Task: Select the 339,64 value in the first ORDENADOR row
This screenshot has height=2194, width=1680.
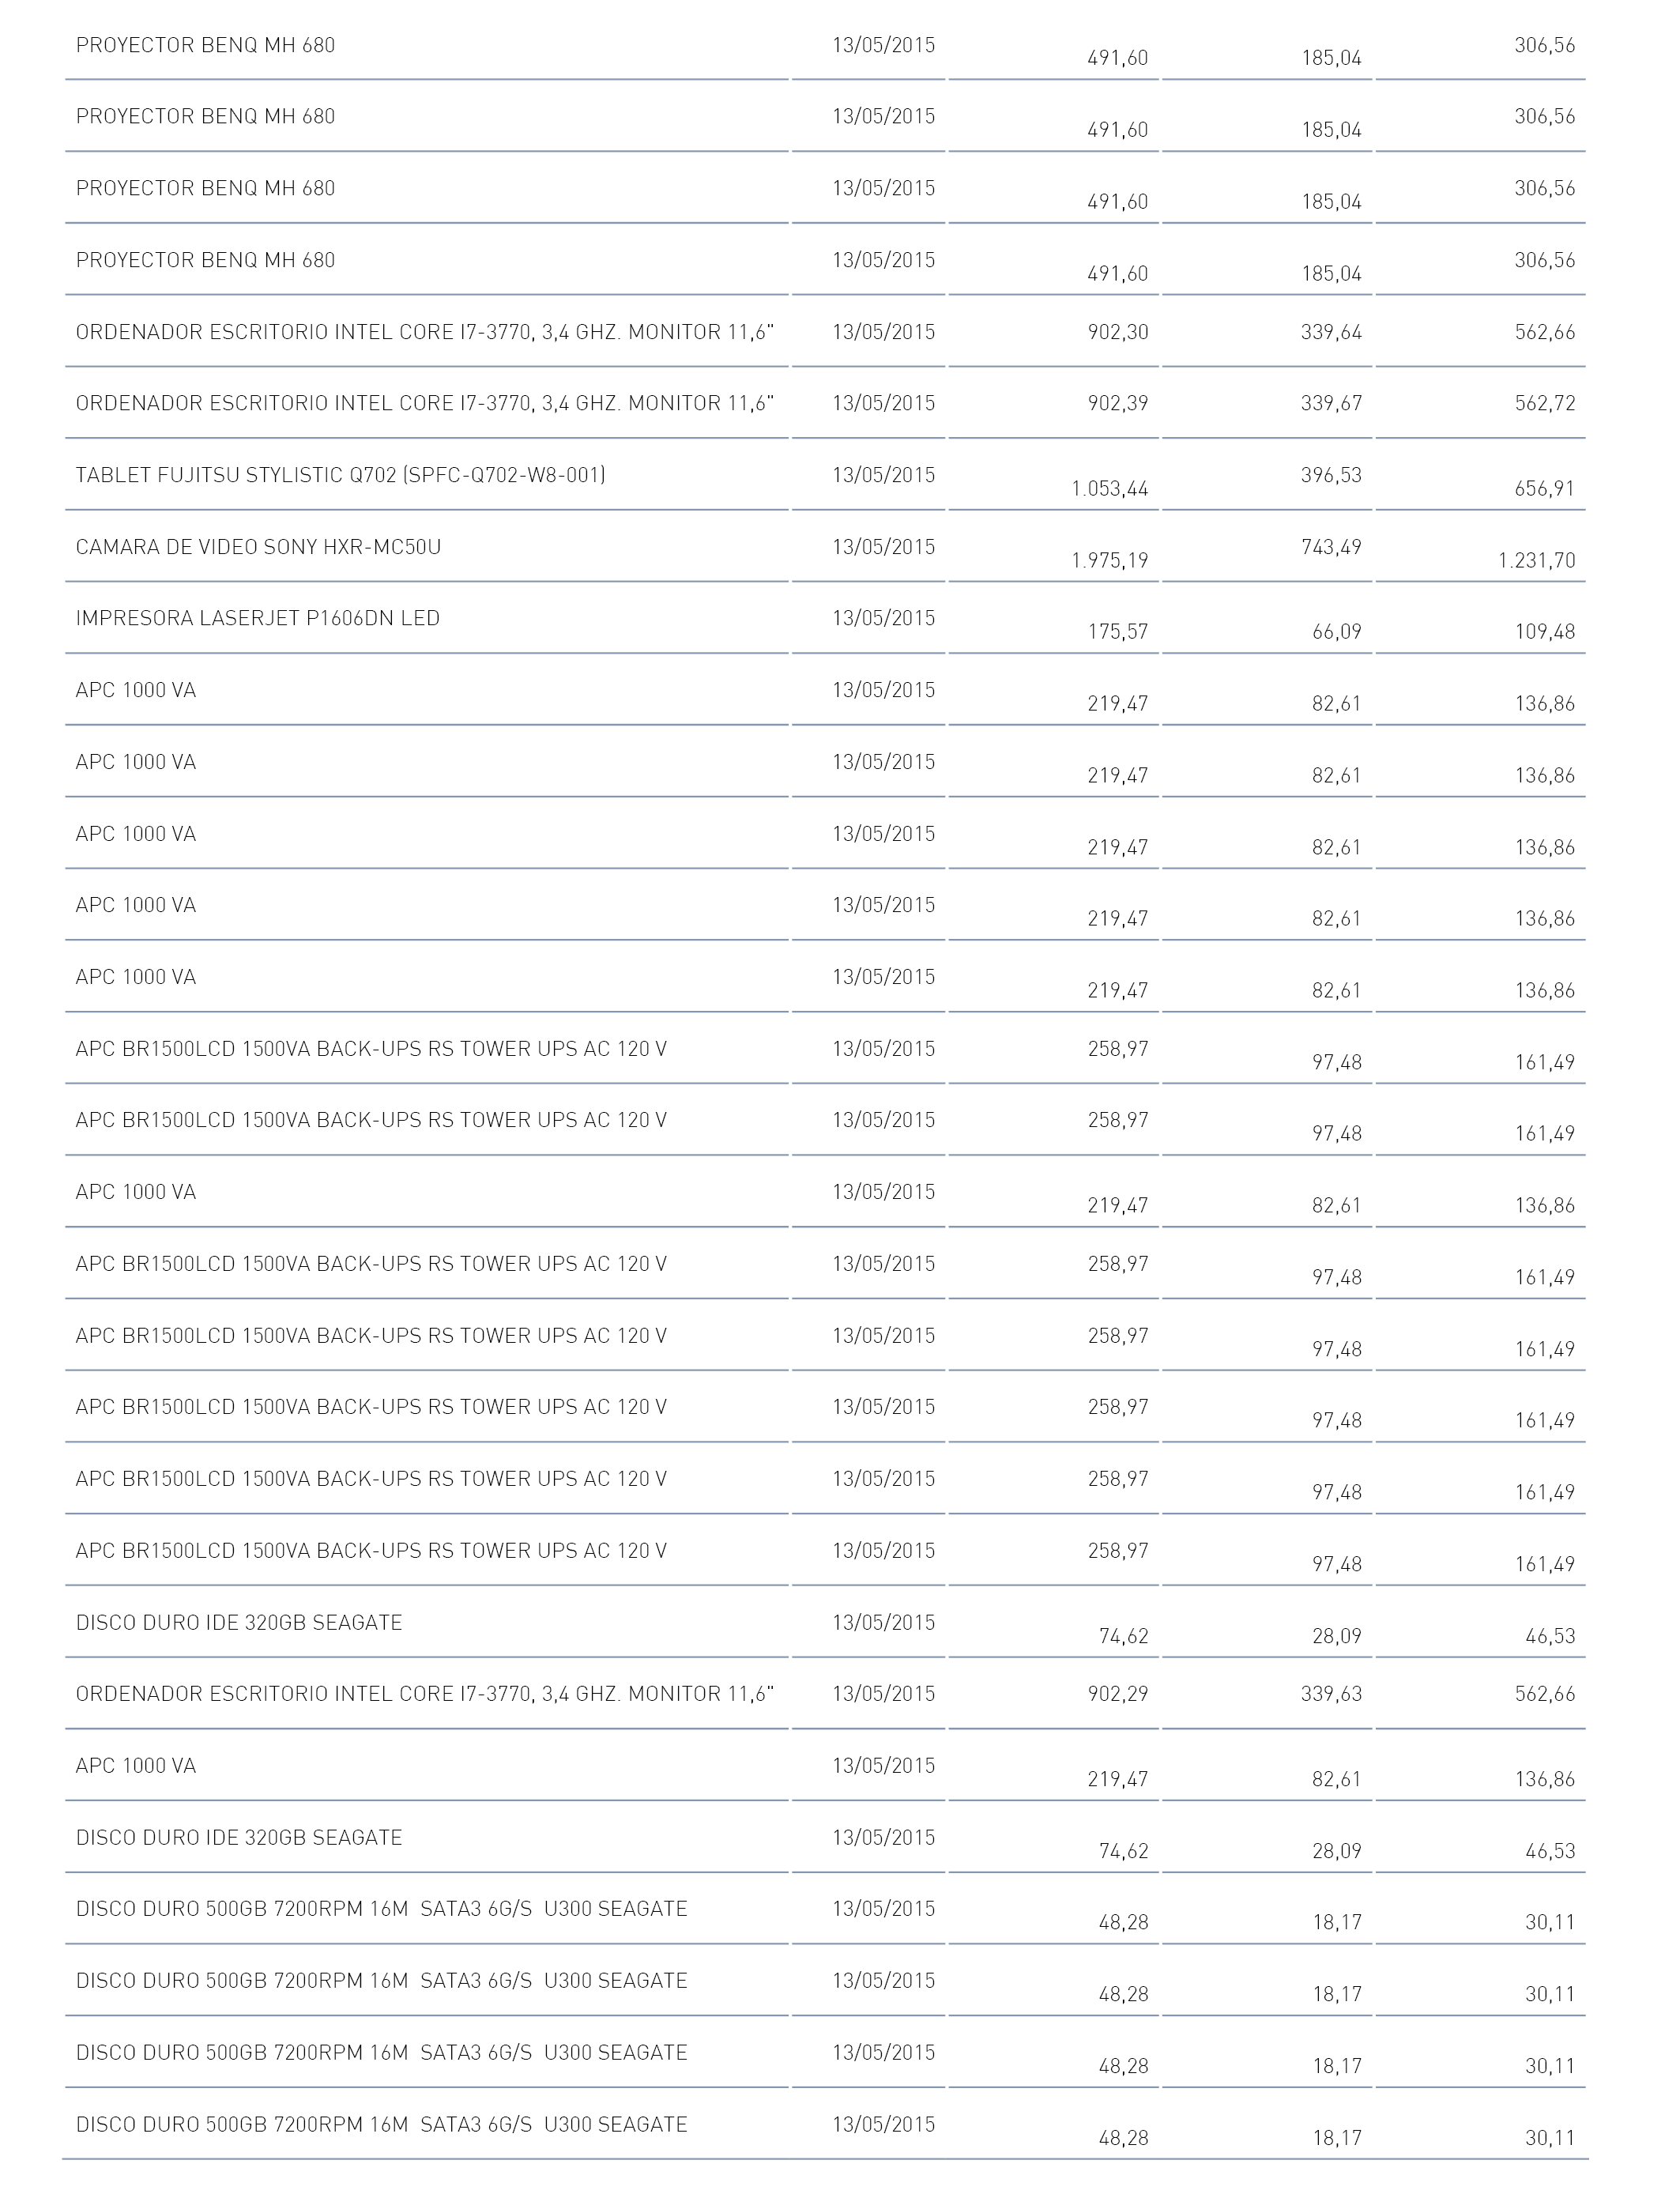Action: (x=1331, y=332)
